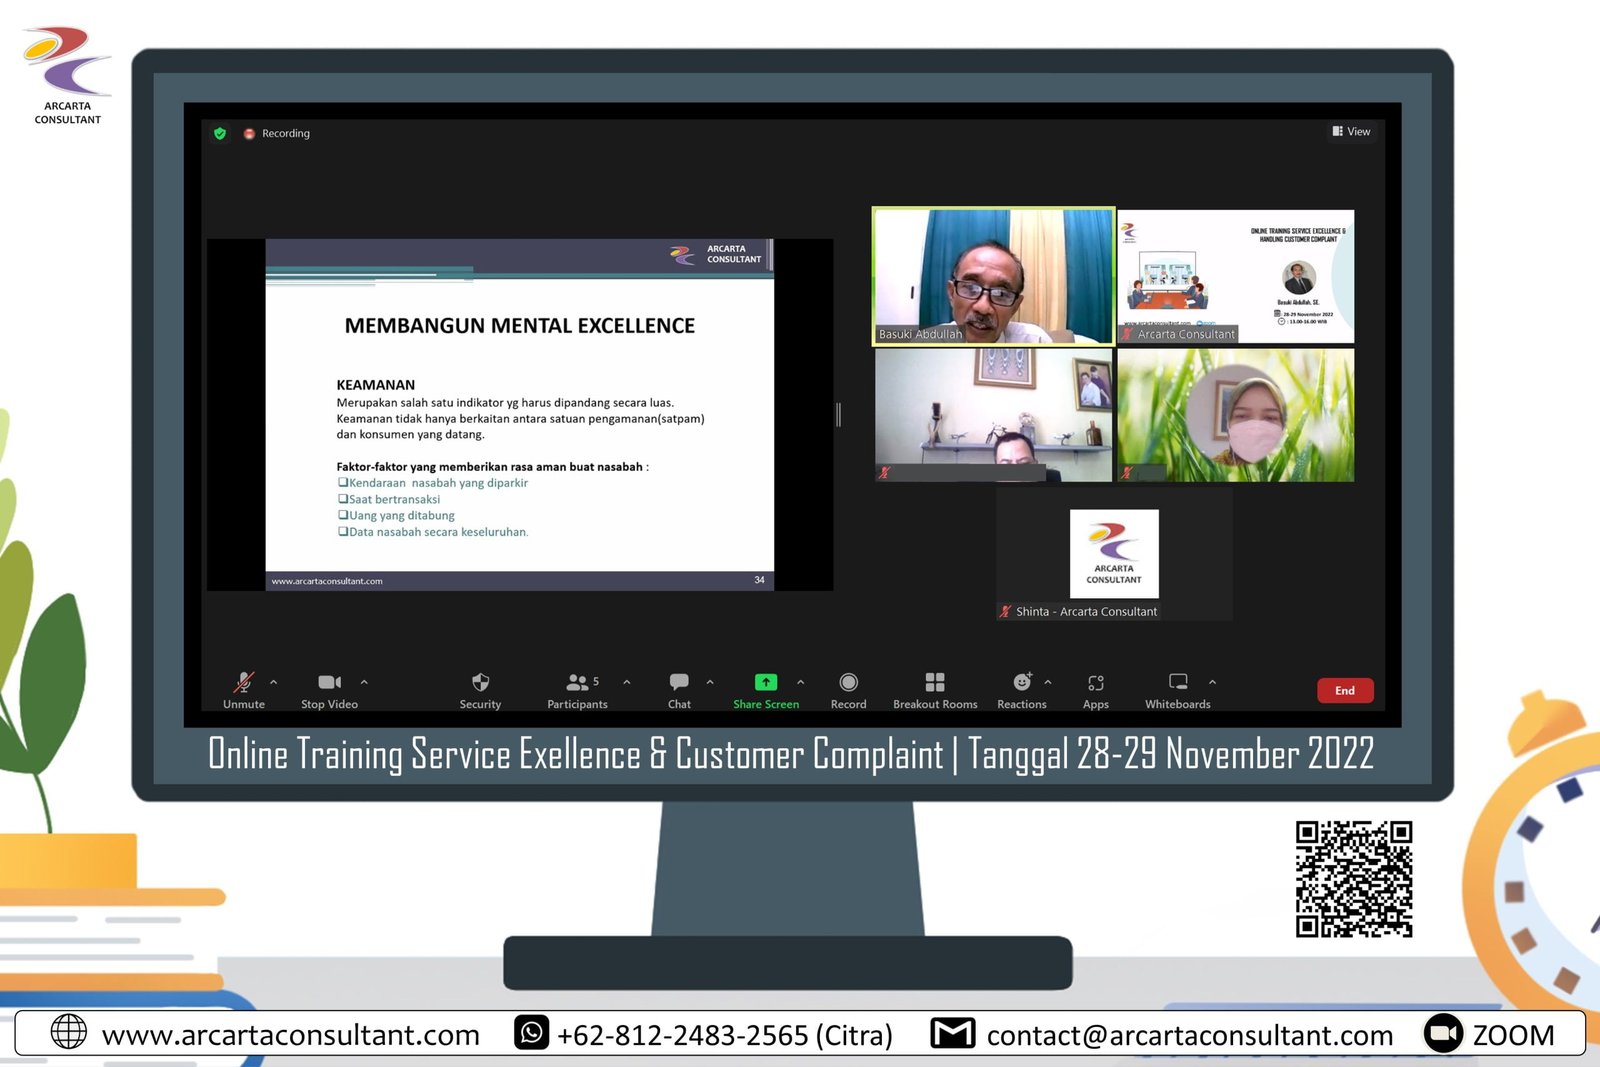Stop the video camera
This screenshot has height=1067, width=1600.
329,683
